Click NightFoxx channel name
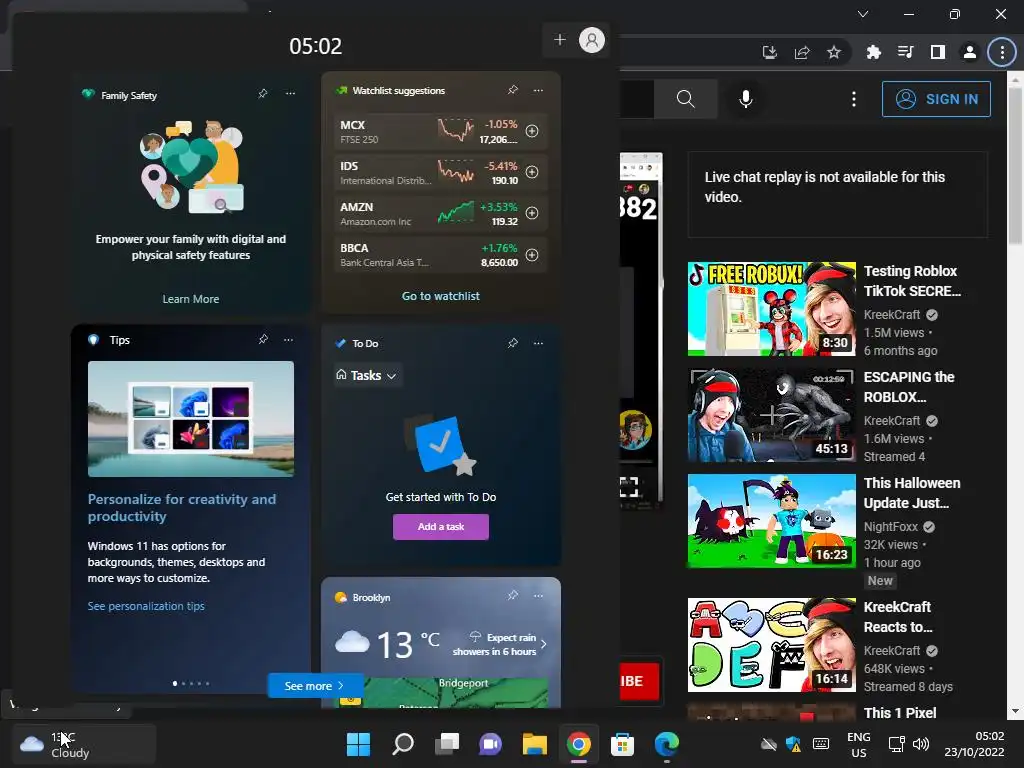The image size is (1024, 768). click(x=891, y=526)
